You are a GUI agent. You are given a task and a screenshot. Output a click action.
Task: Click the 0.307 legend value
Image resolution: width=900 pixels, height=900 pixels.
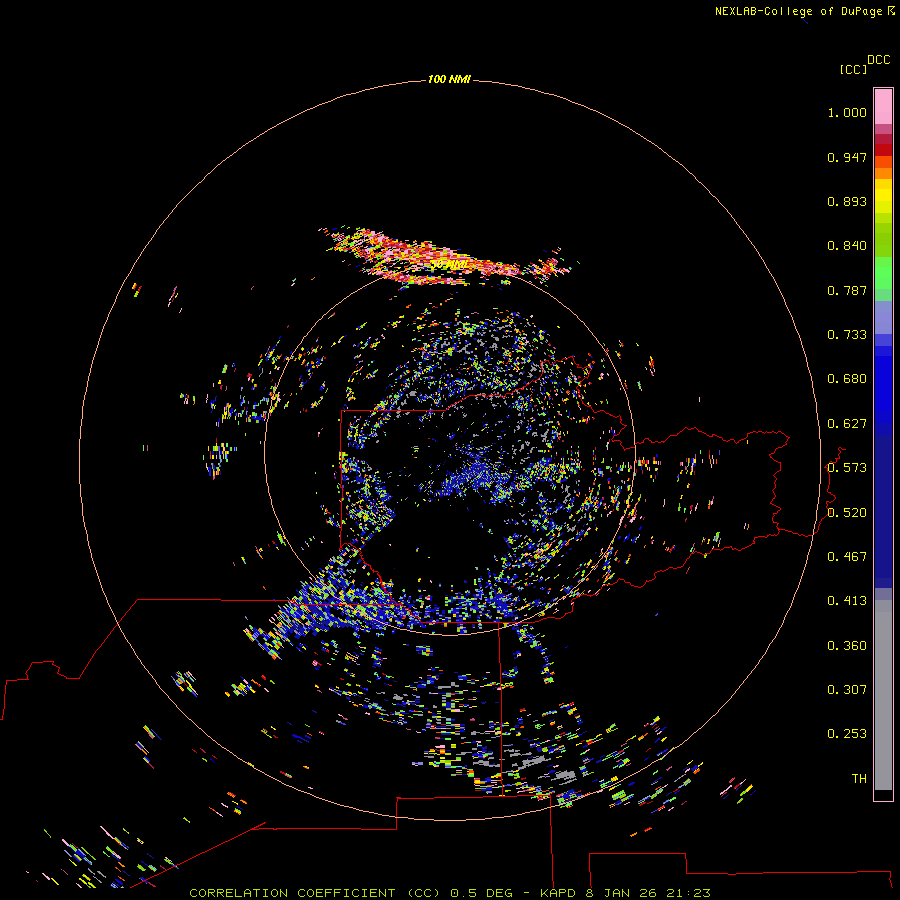[847, 690]
